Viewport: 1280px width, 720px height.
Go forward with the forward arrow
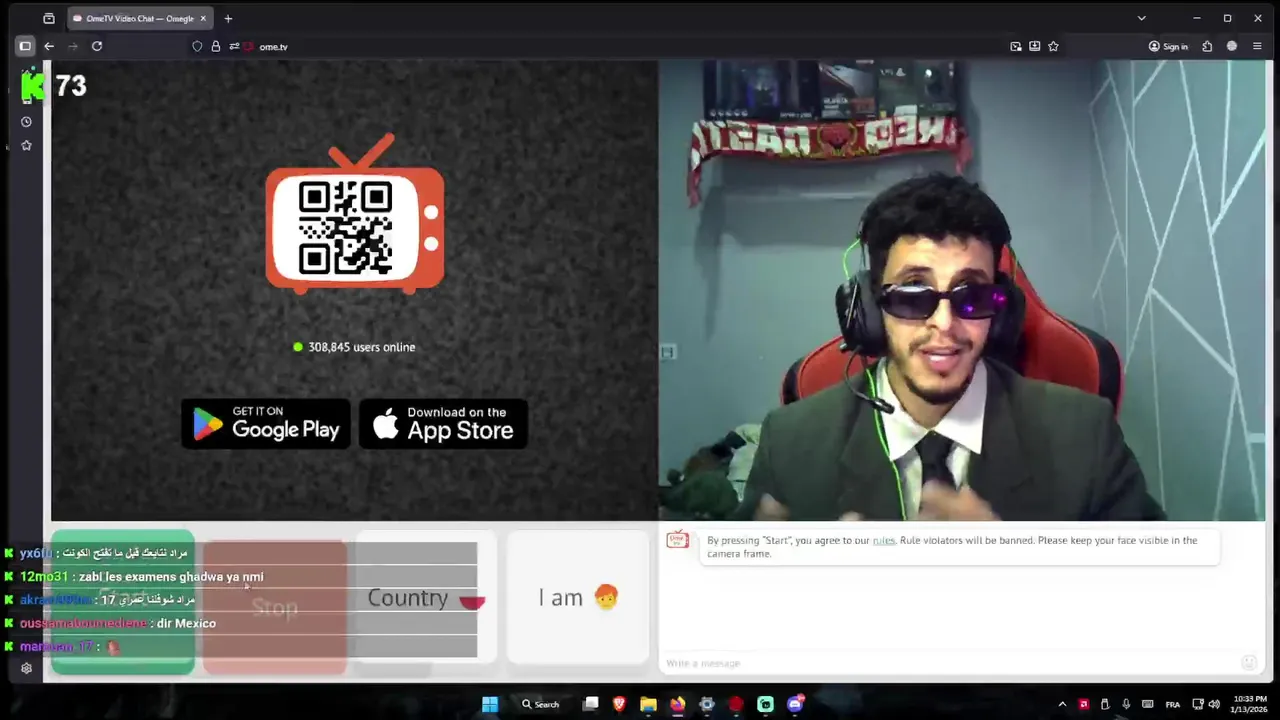[x=73, y=46]
